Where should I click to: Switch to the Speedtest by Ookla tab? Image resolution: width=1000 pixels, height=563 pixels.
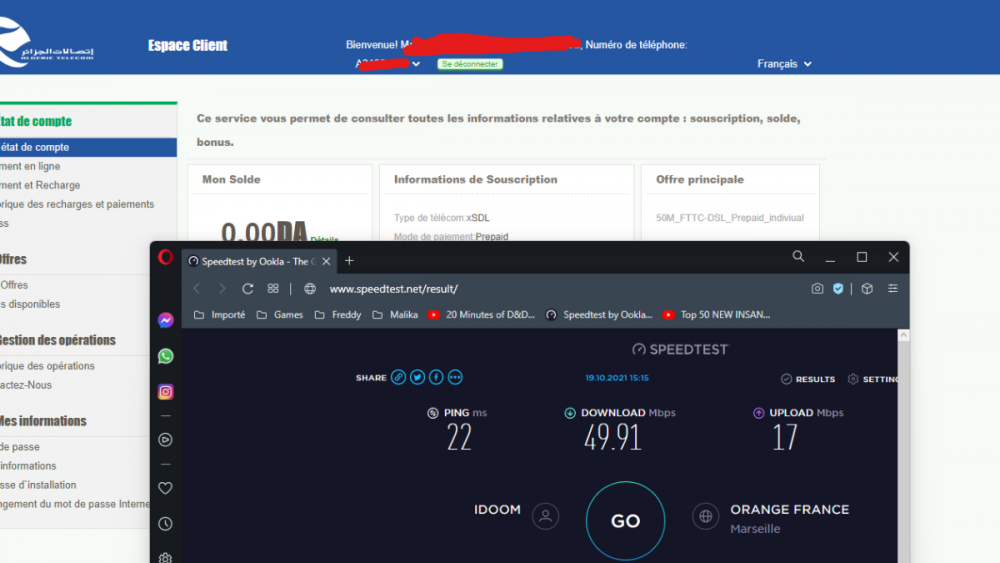tap(252, 261)
